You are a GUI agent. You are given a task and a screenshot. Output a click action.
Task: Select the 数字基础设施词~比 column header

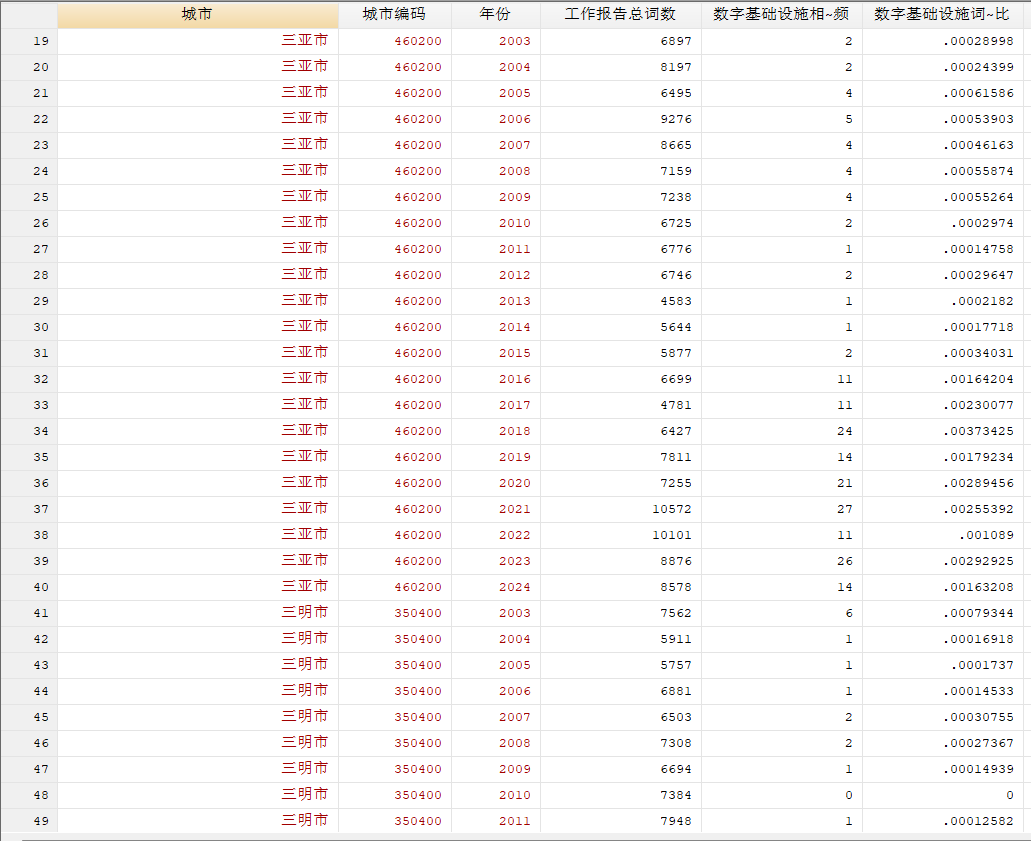tap(942, 14)
